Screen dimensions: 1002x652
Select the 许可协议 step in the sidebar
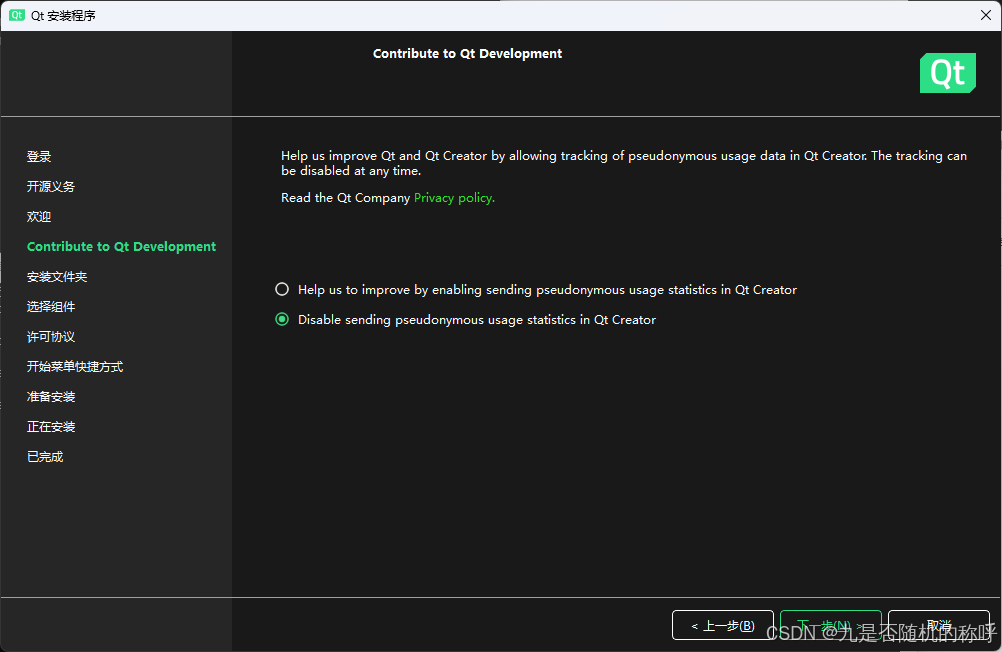(51, 337)
